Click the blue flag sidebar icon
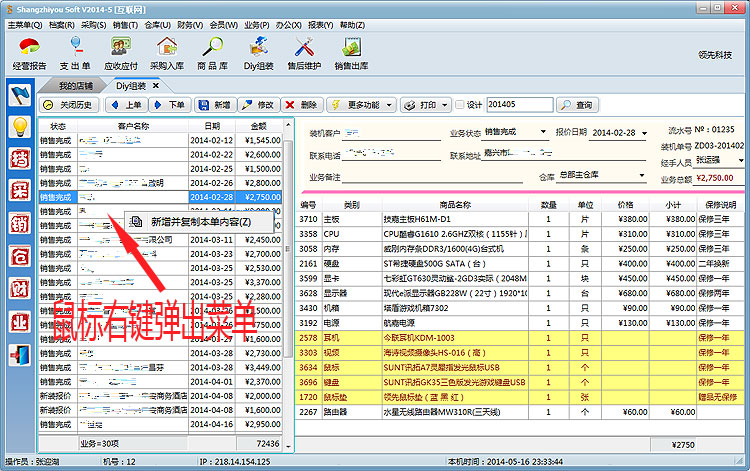Screen dimensions: 750x471 (x=20, y=95)
